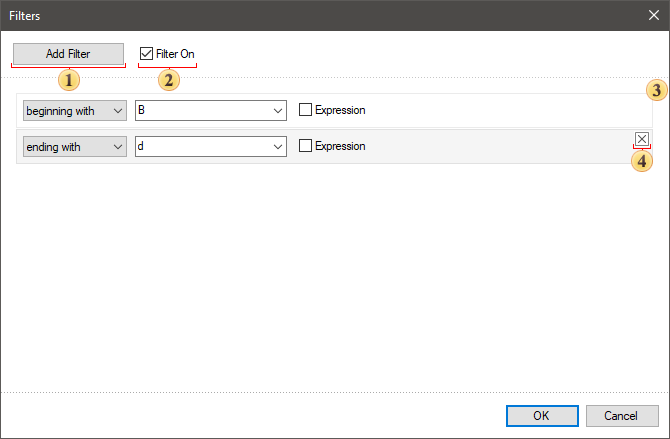The width and height of the screenshot is (670, 439).
Task: Click the numbered callout badge 4
Action: 642,160
